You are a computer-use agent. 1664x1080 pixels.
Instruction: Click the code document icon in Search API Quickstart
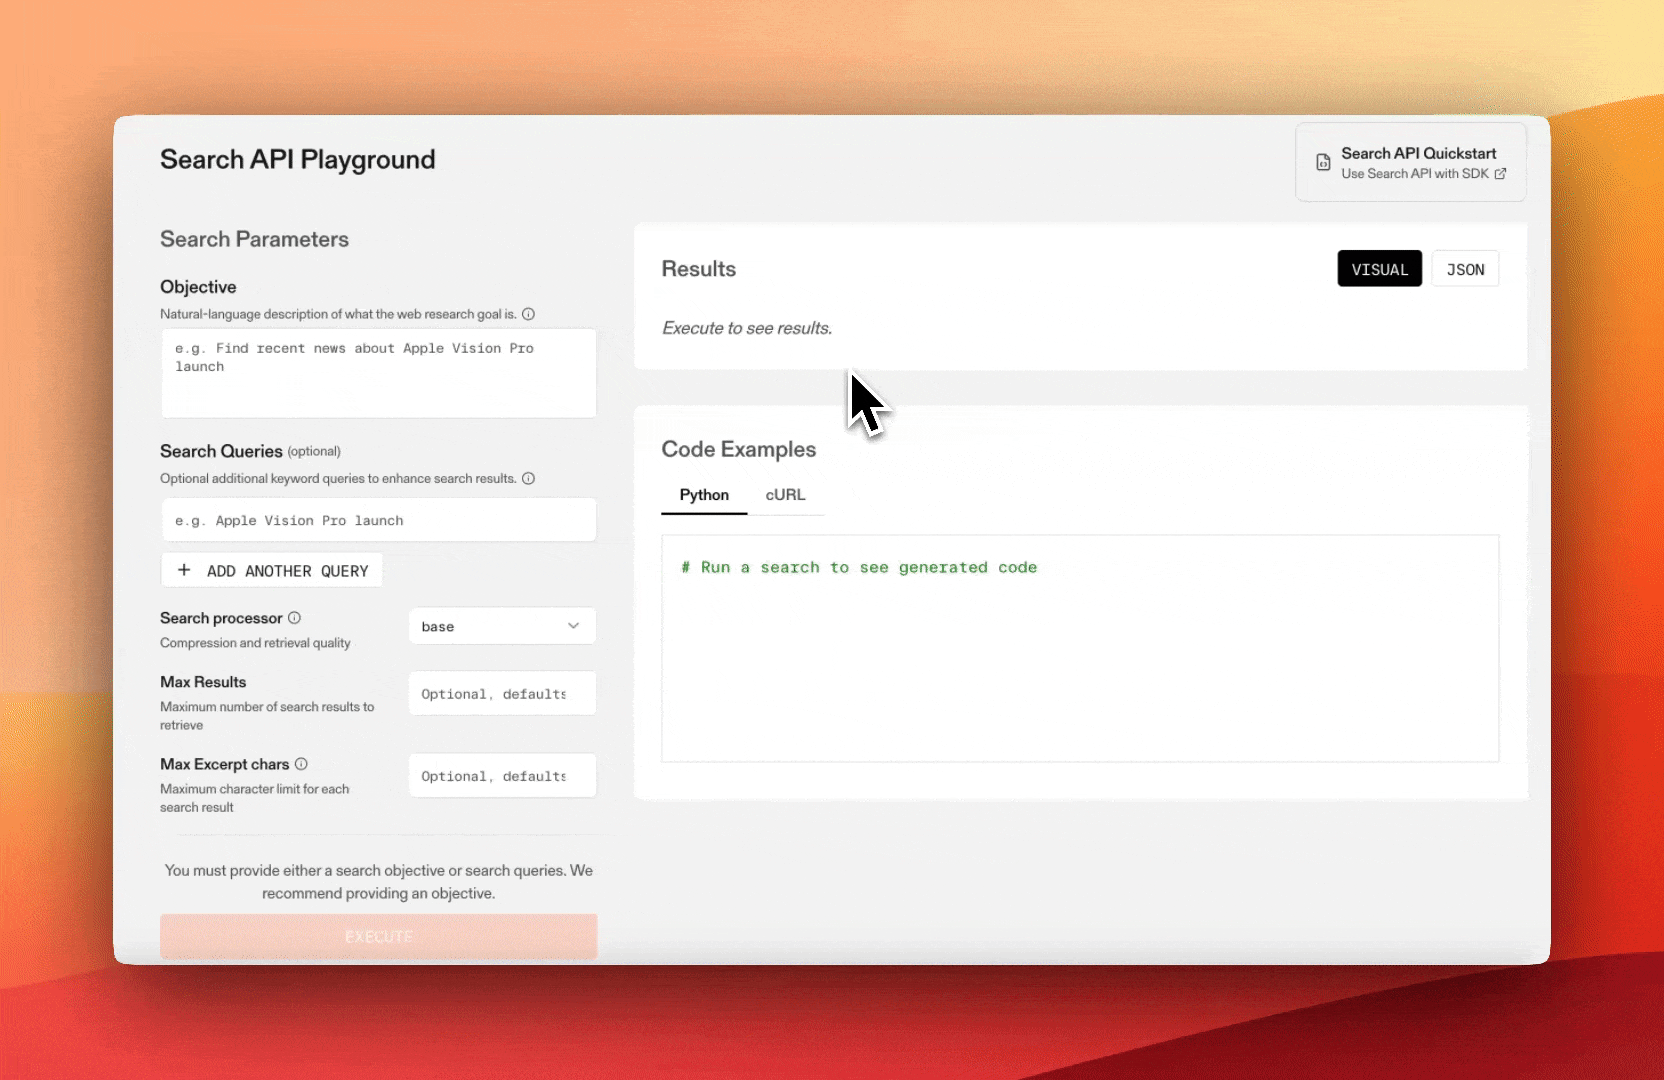pos(1324,162)
